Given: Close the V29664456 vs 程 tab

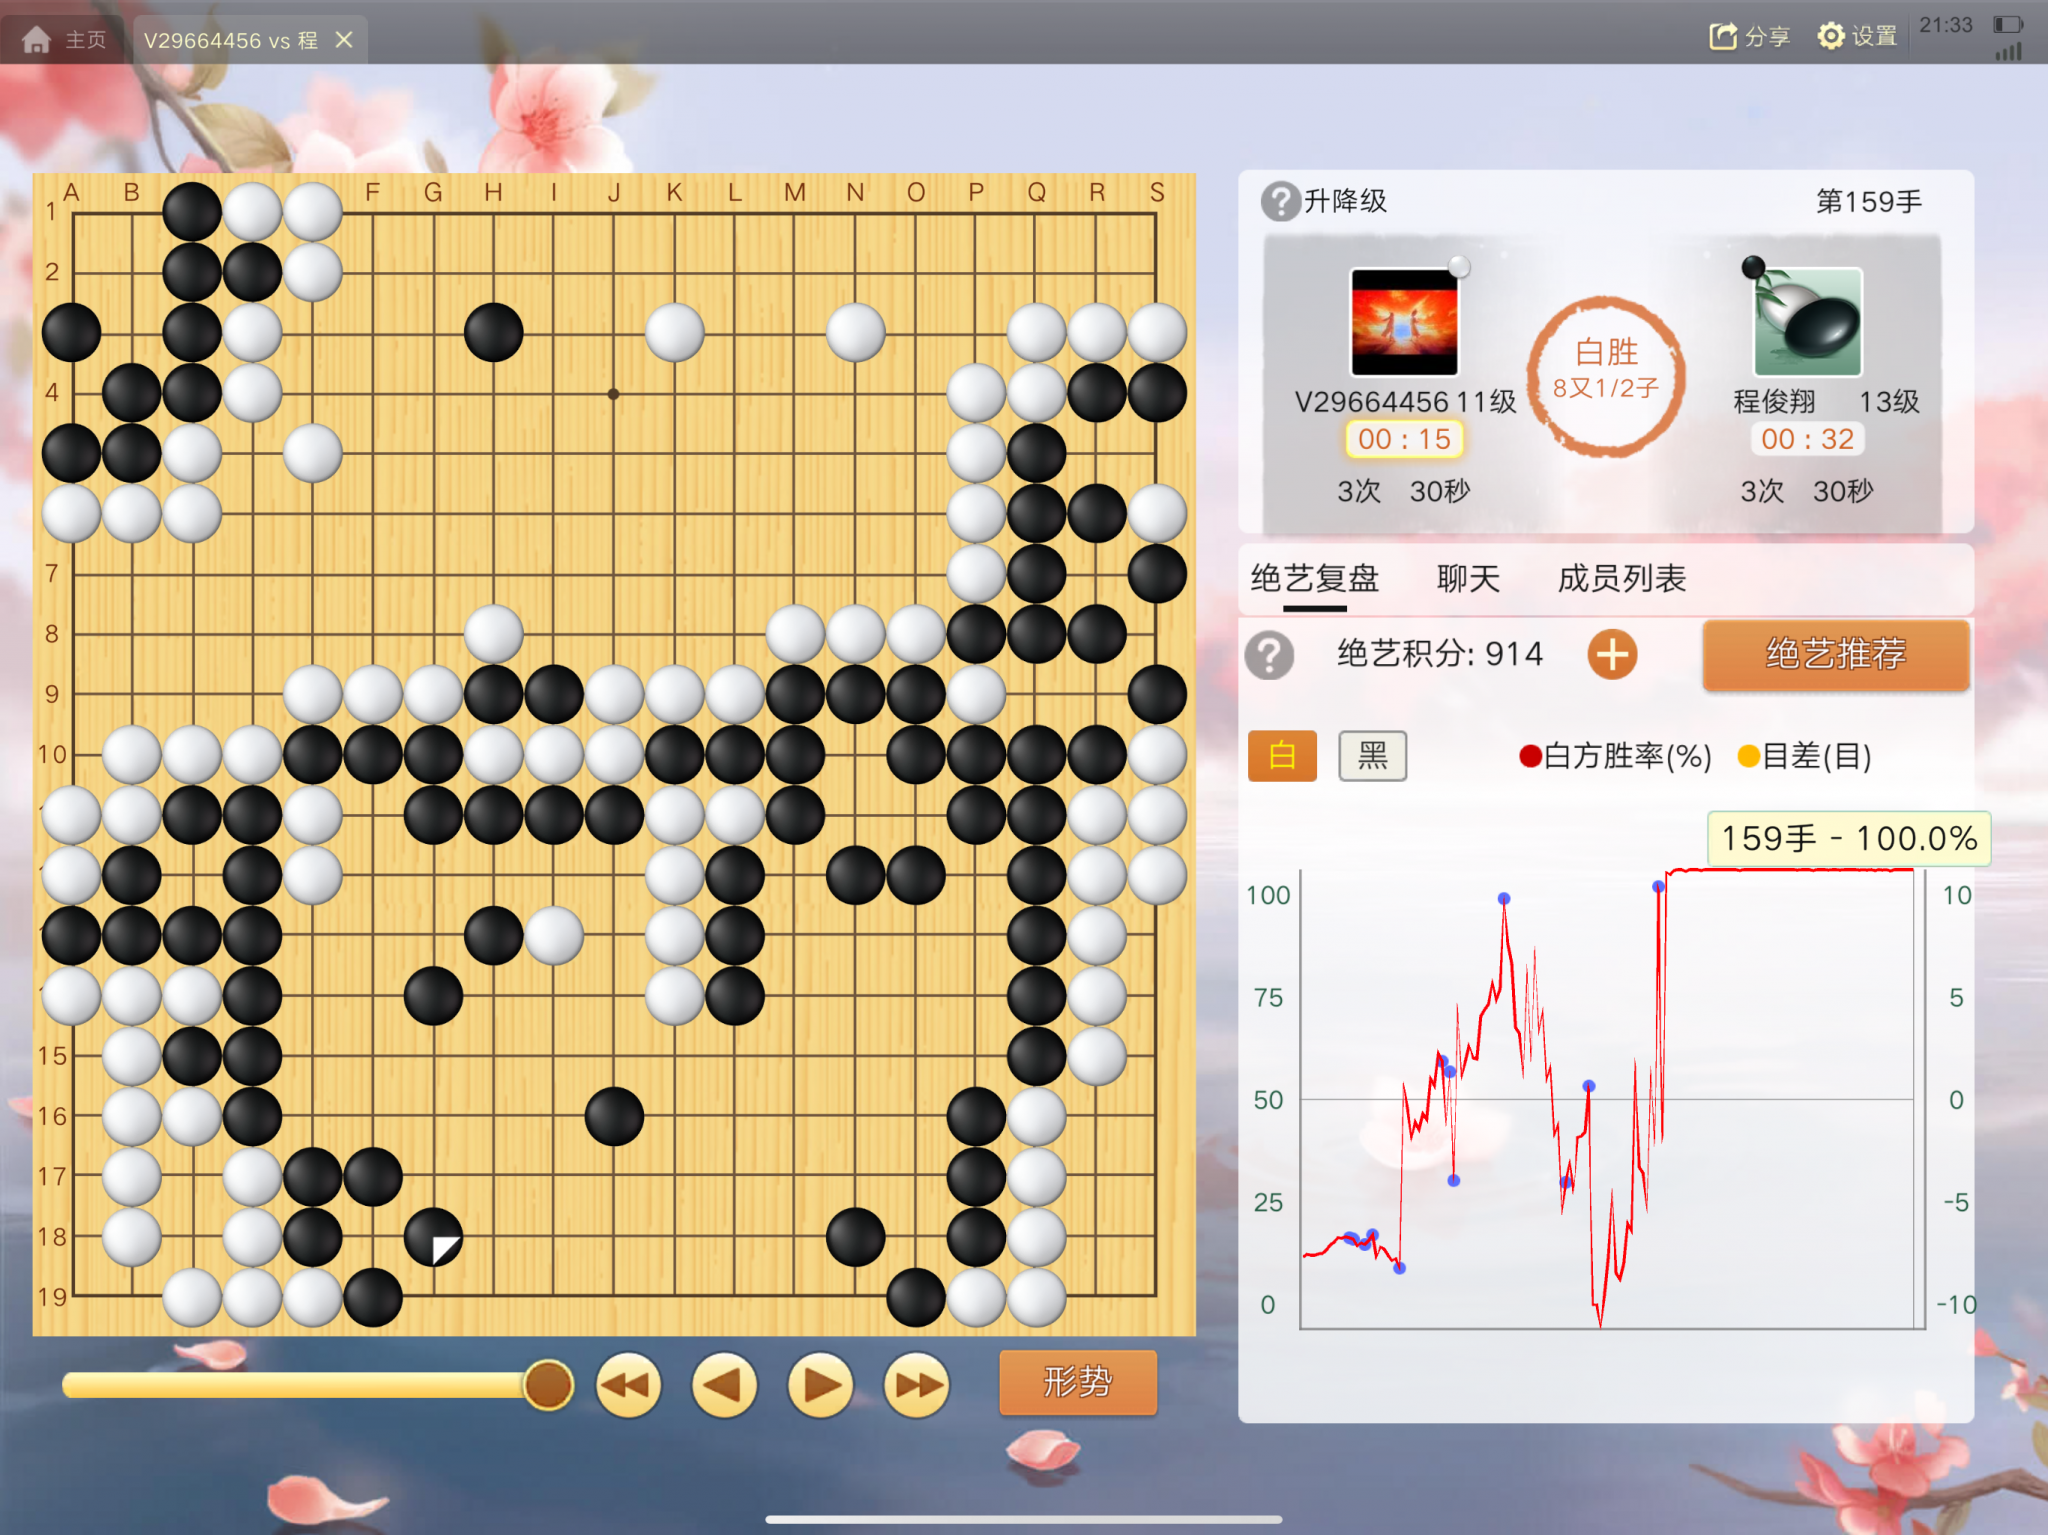Looking at the screenshot, I should pos(344,40).
